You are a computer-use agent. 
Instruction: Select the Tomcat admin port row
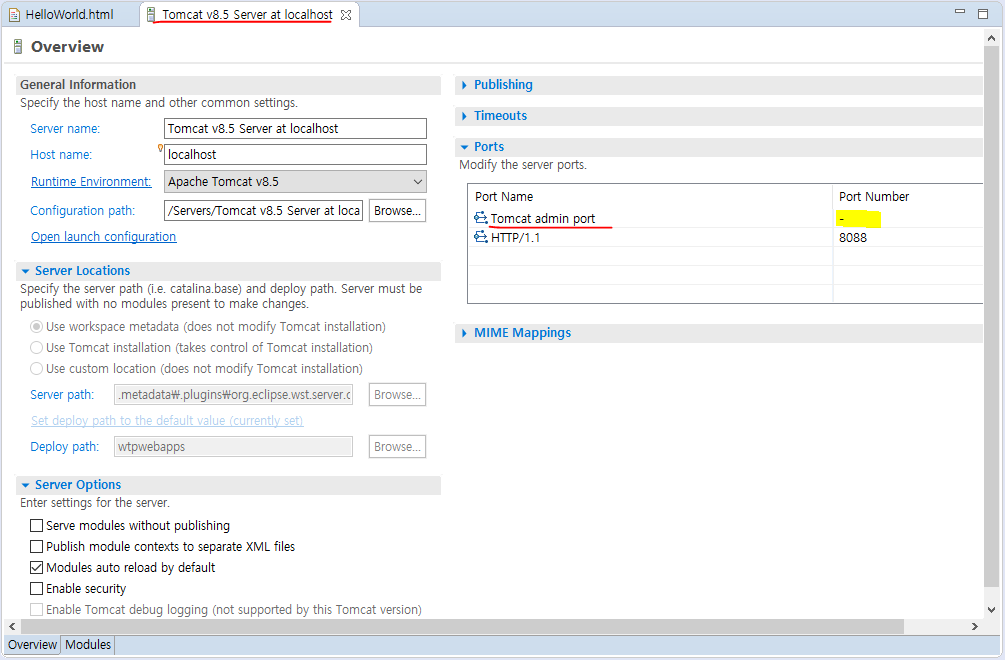point(728,219)
